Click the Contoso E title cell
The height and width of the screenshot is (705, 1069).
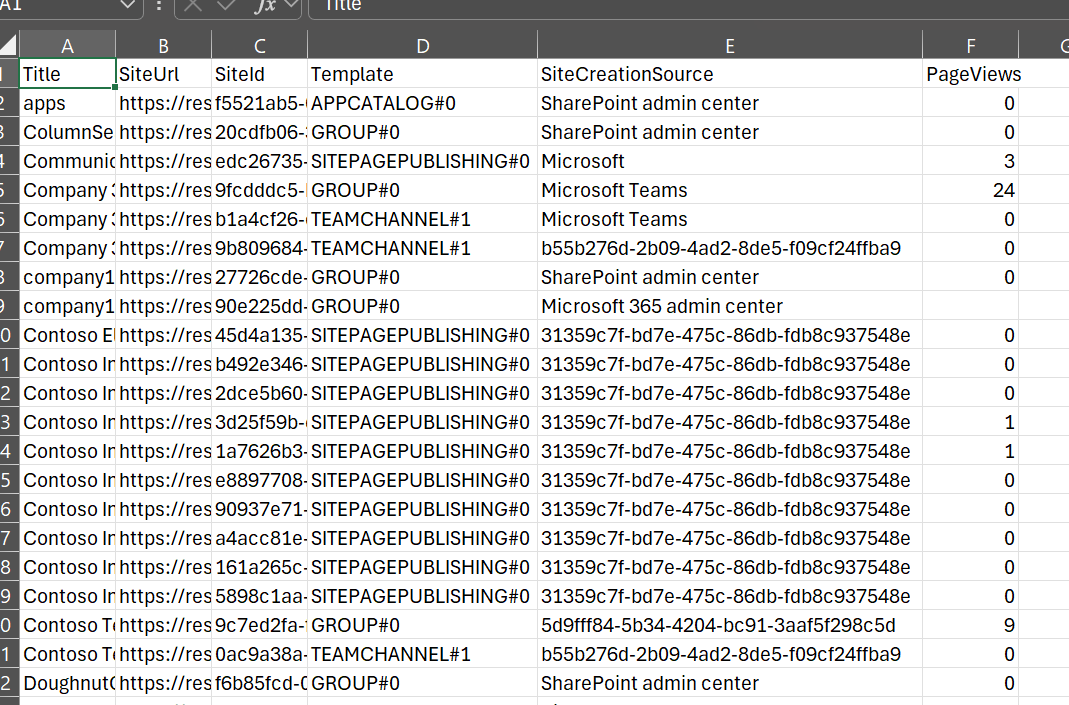67,335
